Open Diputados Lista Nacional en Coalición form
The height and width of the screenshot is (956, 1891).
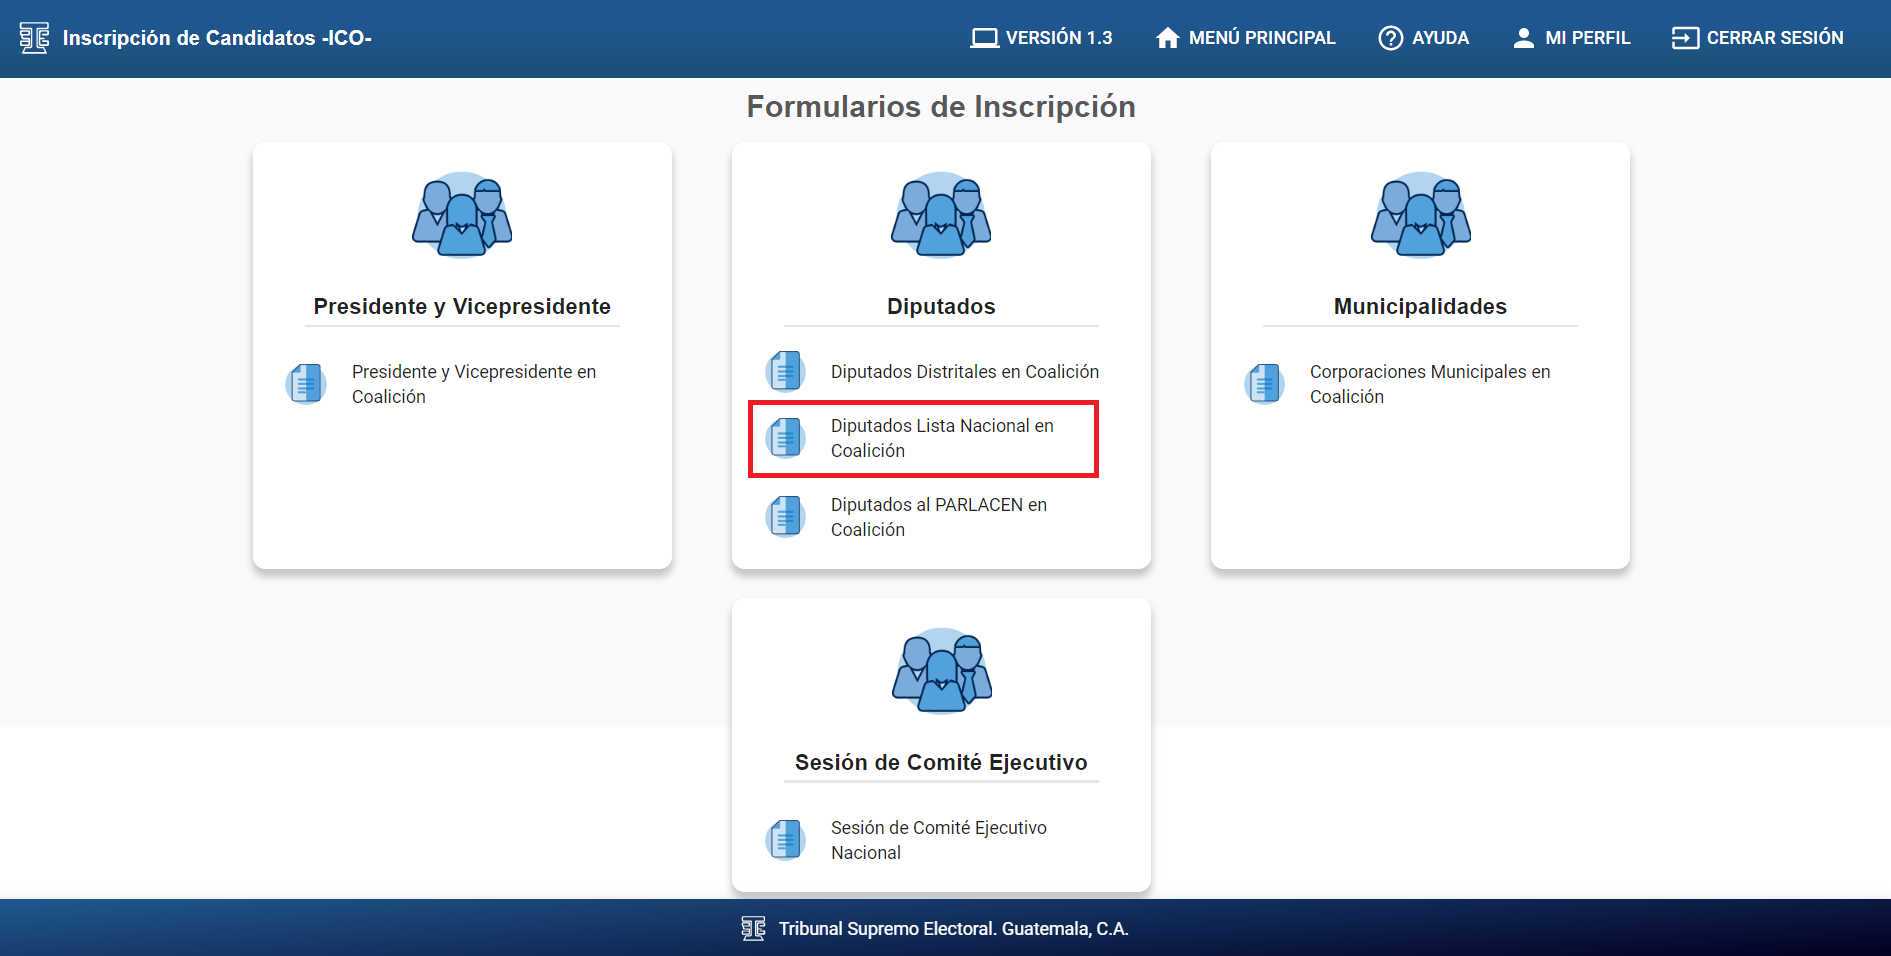click(942, 438)
